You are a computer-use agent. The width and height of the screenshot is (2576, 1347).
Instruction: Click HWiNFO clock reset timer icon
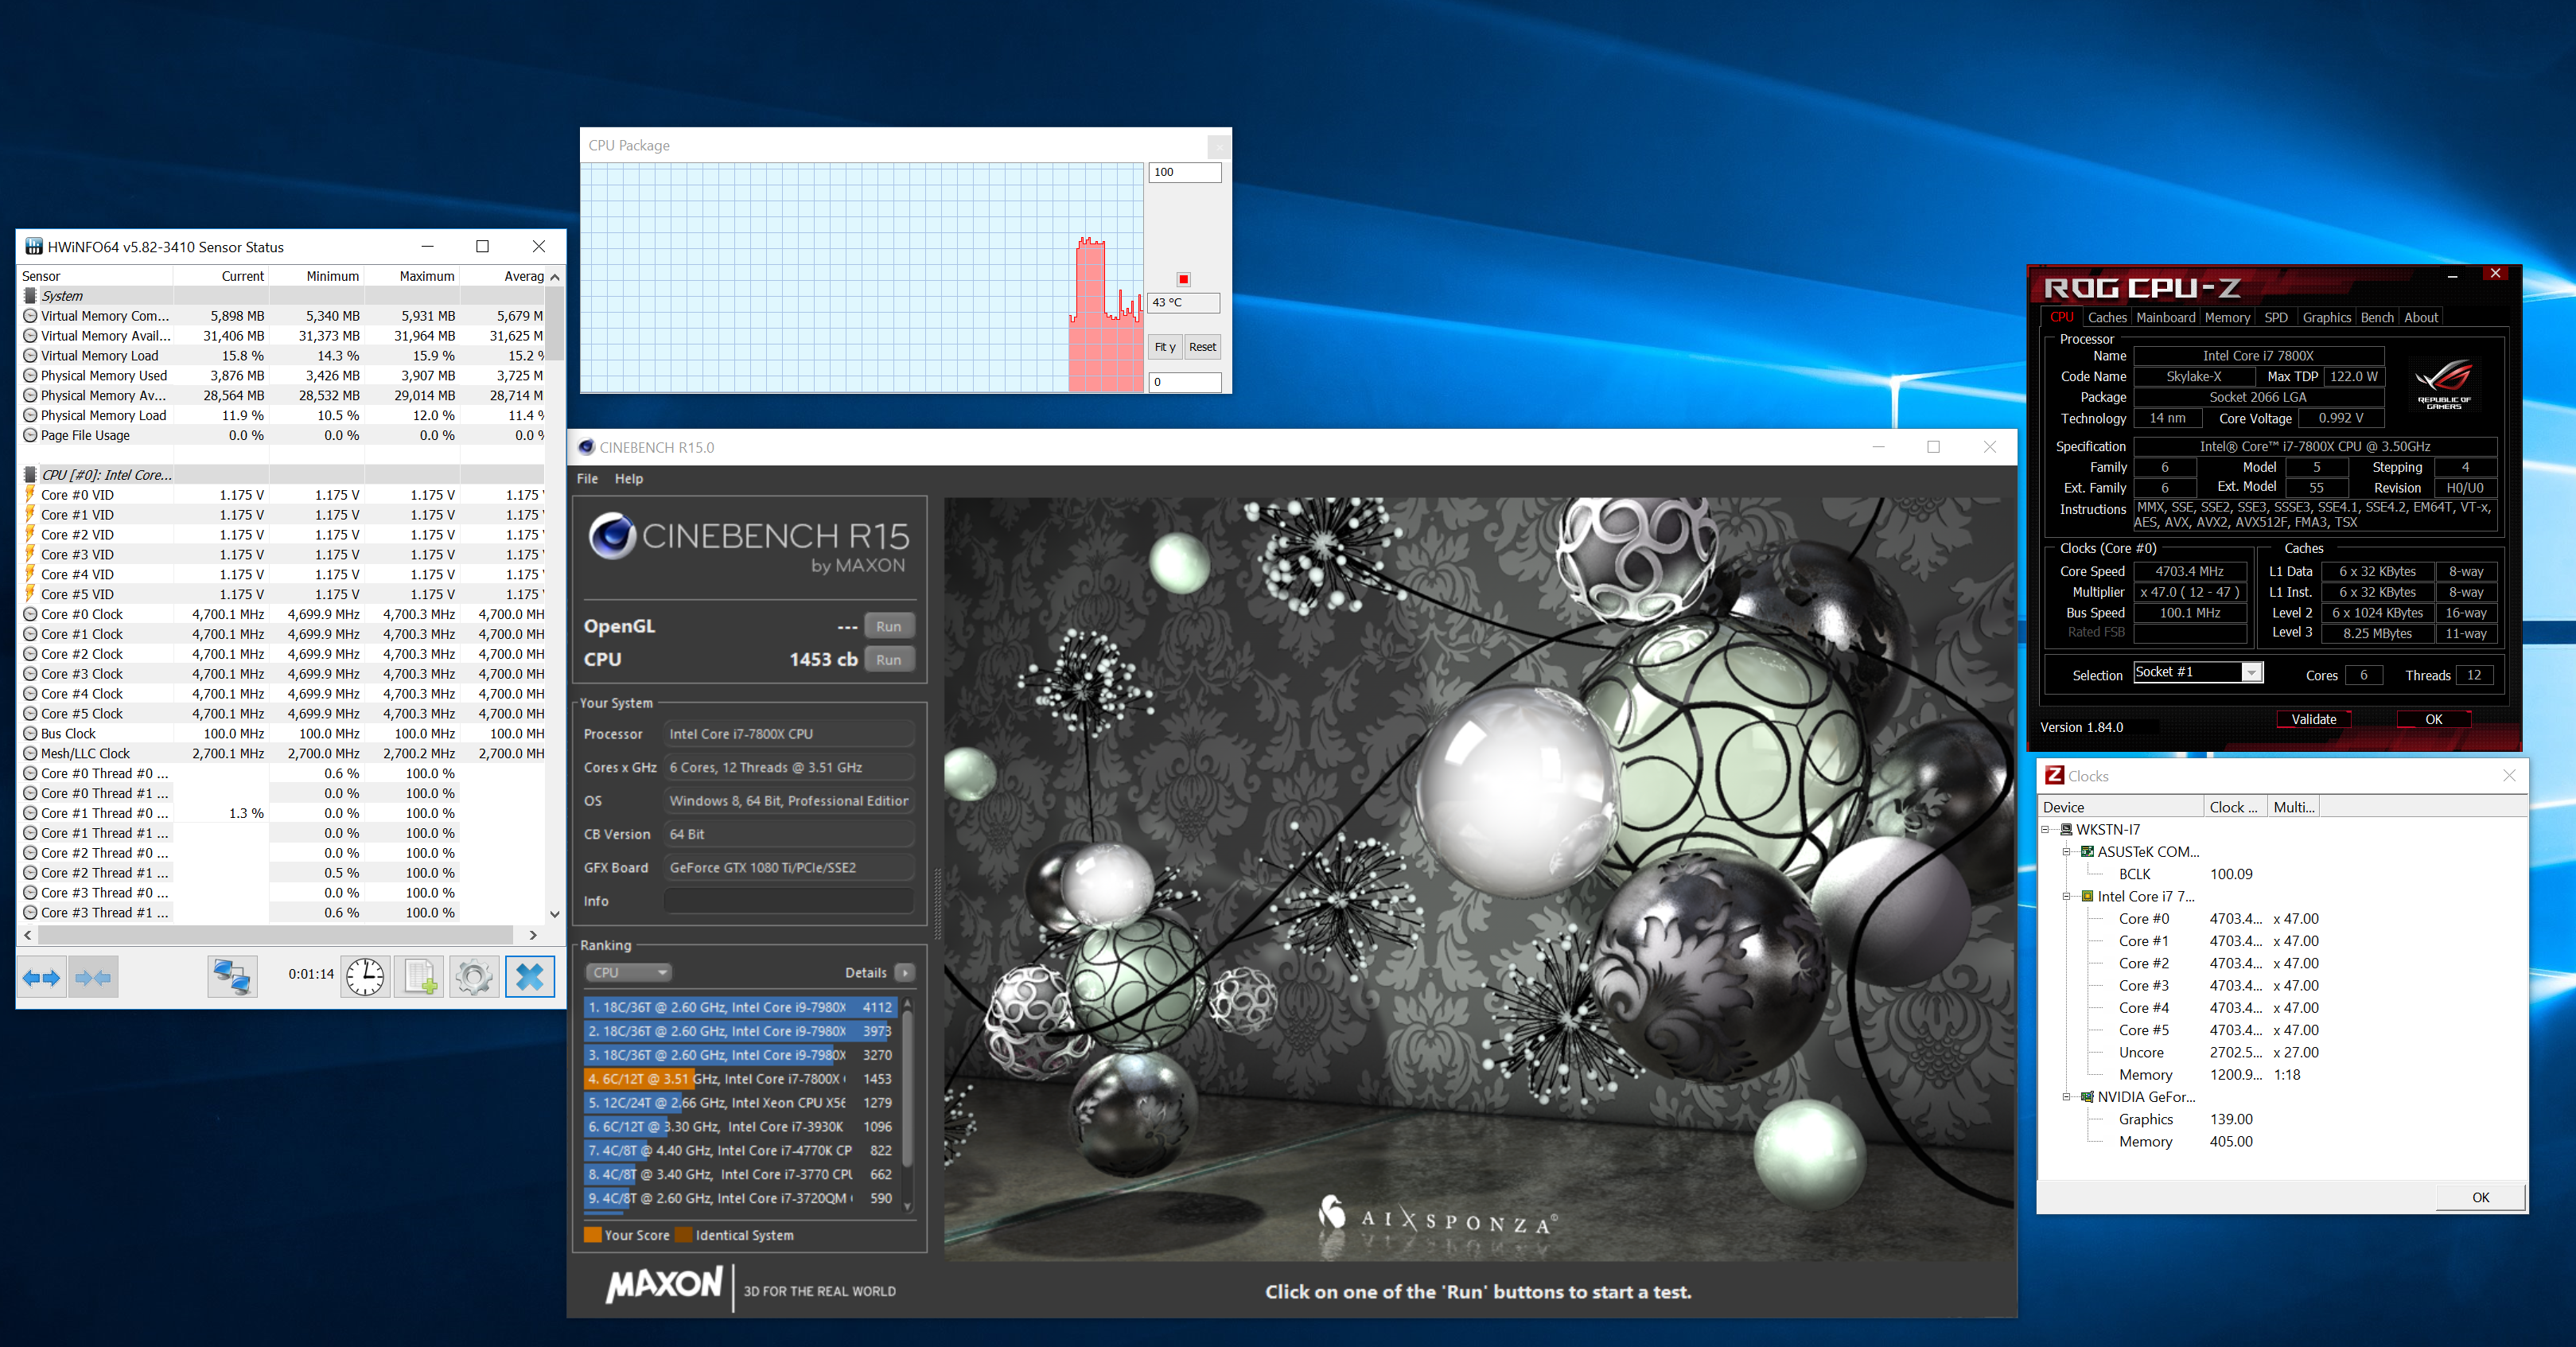[x=365, y=977]
